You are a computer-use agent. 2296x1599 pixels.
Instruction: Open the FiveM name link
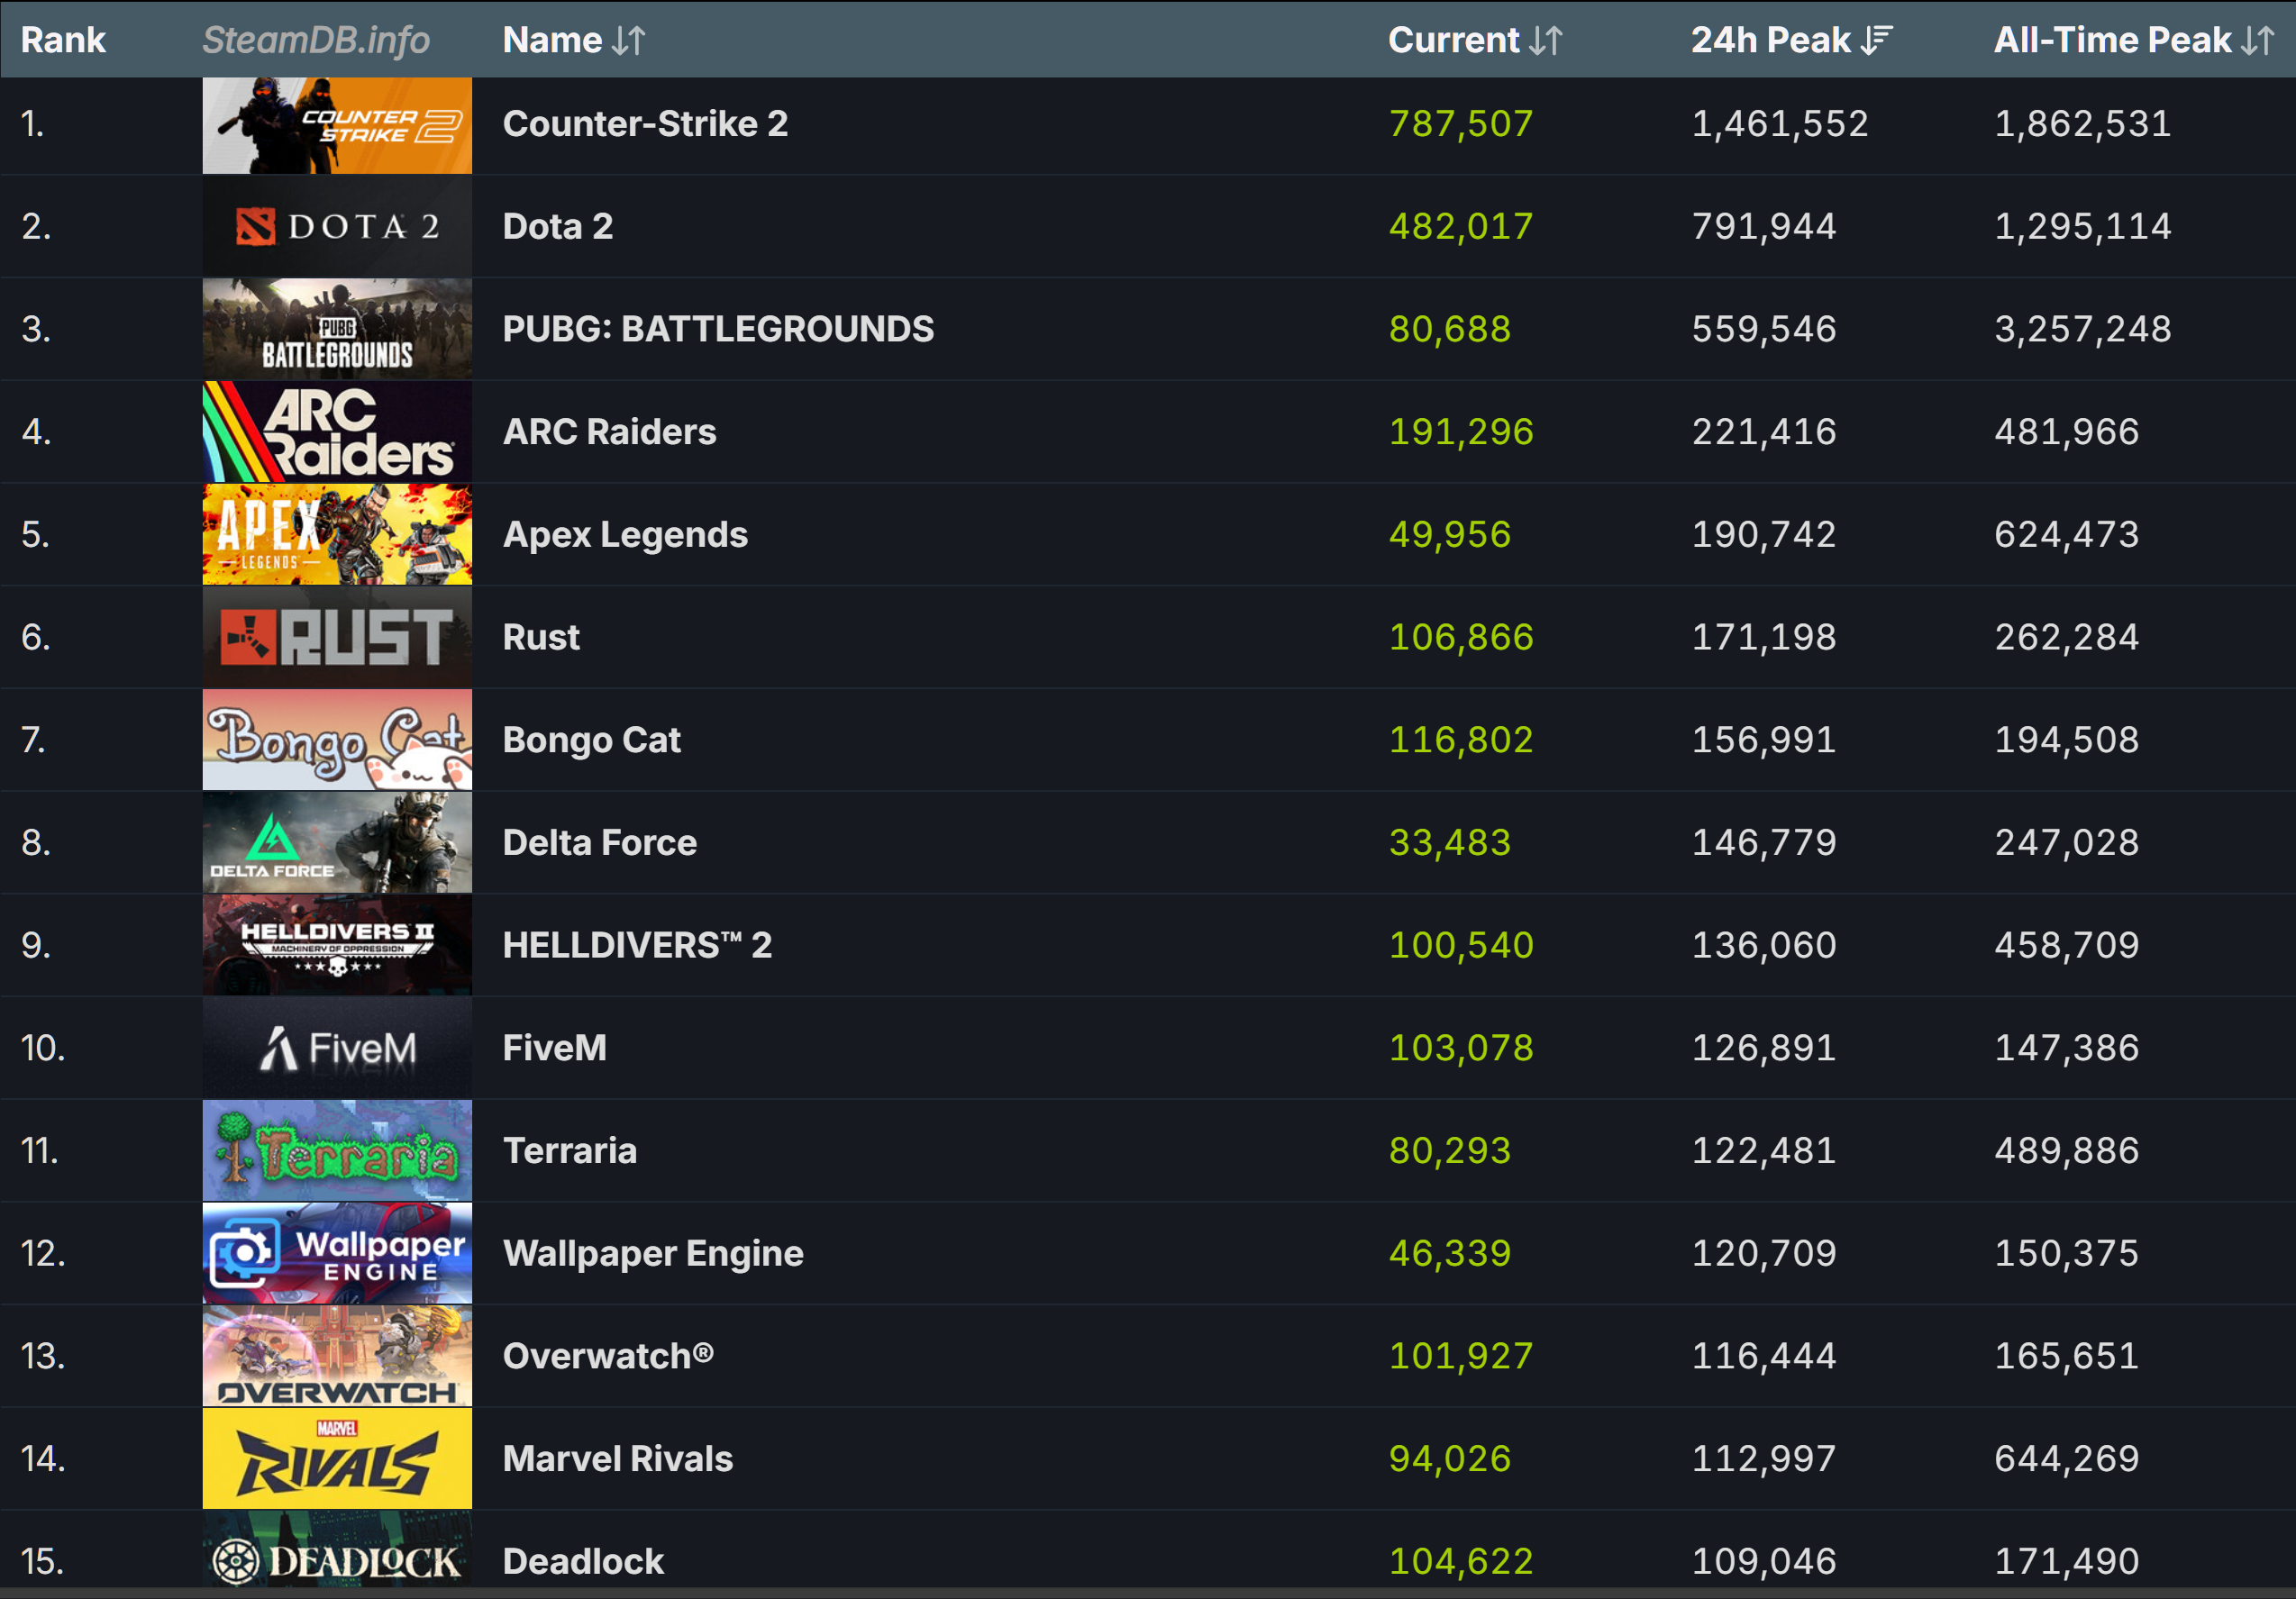click(x=554, y=1049)
